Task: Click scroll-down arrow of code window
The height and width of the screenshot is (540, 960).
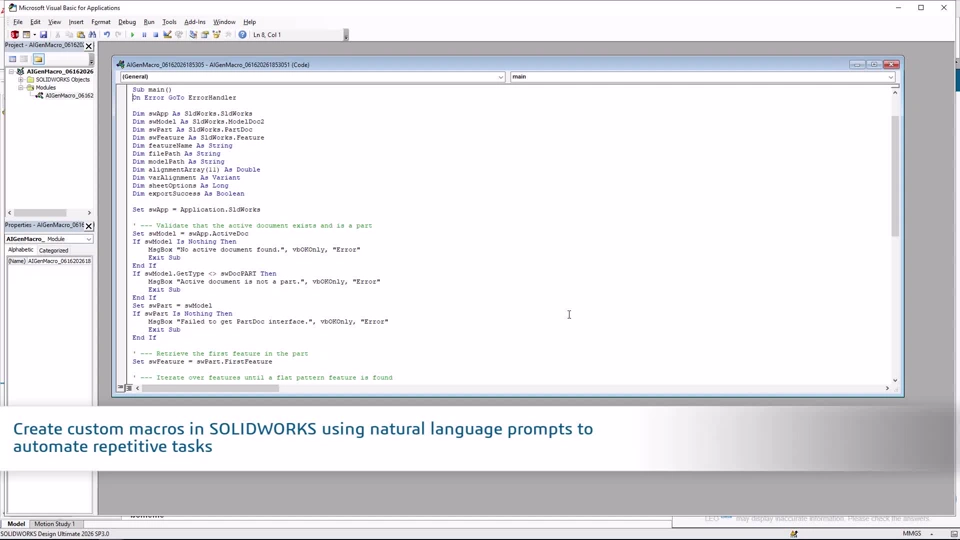Action: pos(894,380)
